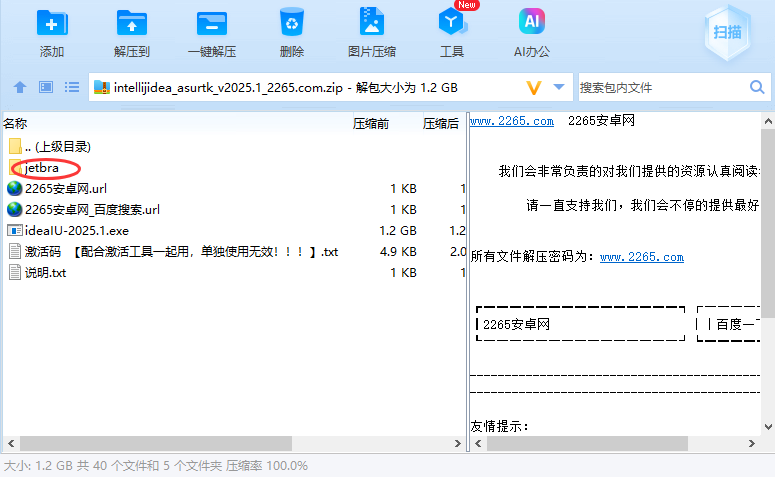Open the AI办公 icon
The width and height of the screenshot is (775, 477).
point(532,22)
